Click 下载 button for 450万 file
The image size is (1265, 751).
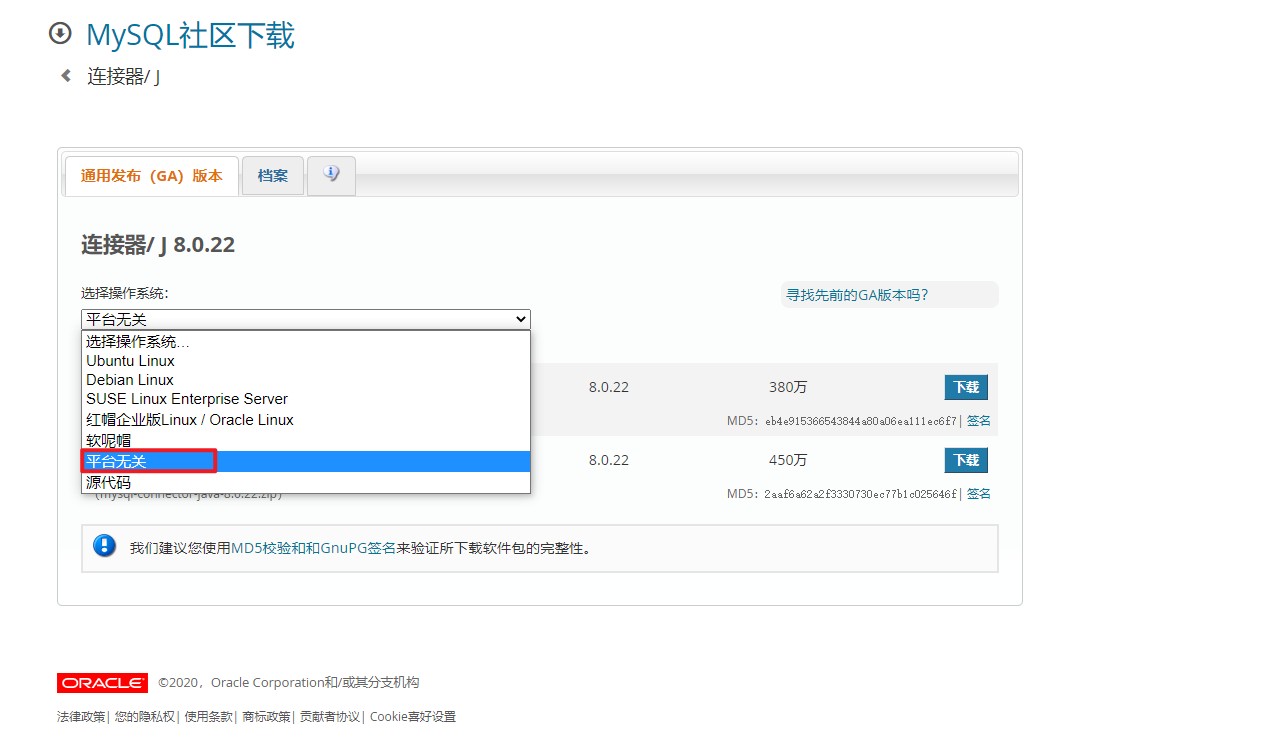(966, 460)
